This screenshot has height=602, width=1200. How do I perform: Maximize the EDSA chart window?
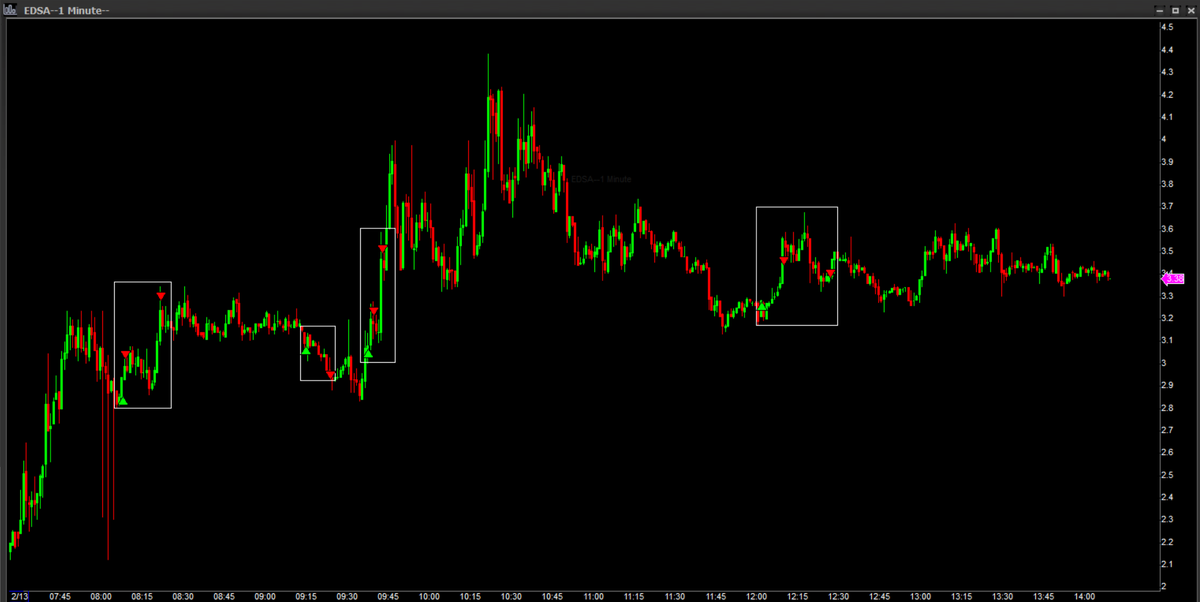[1174, 9]
